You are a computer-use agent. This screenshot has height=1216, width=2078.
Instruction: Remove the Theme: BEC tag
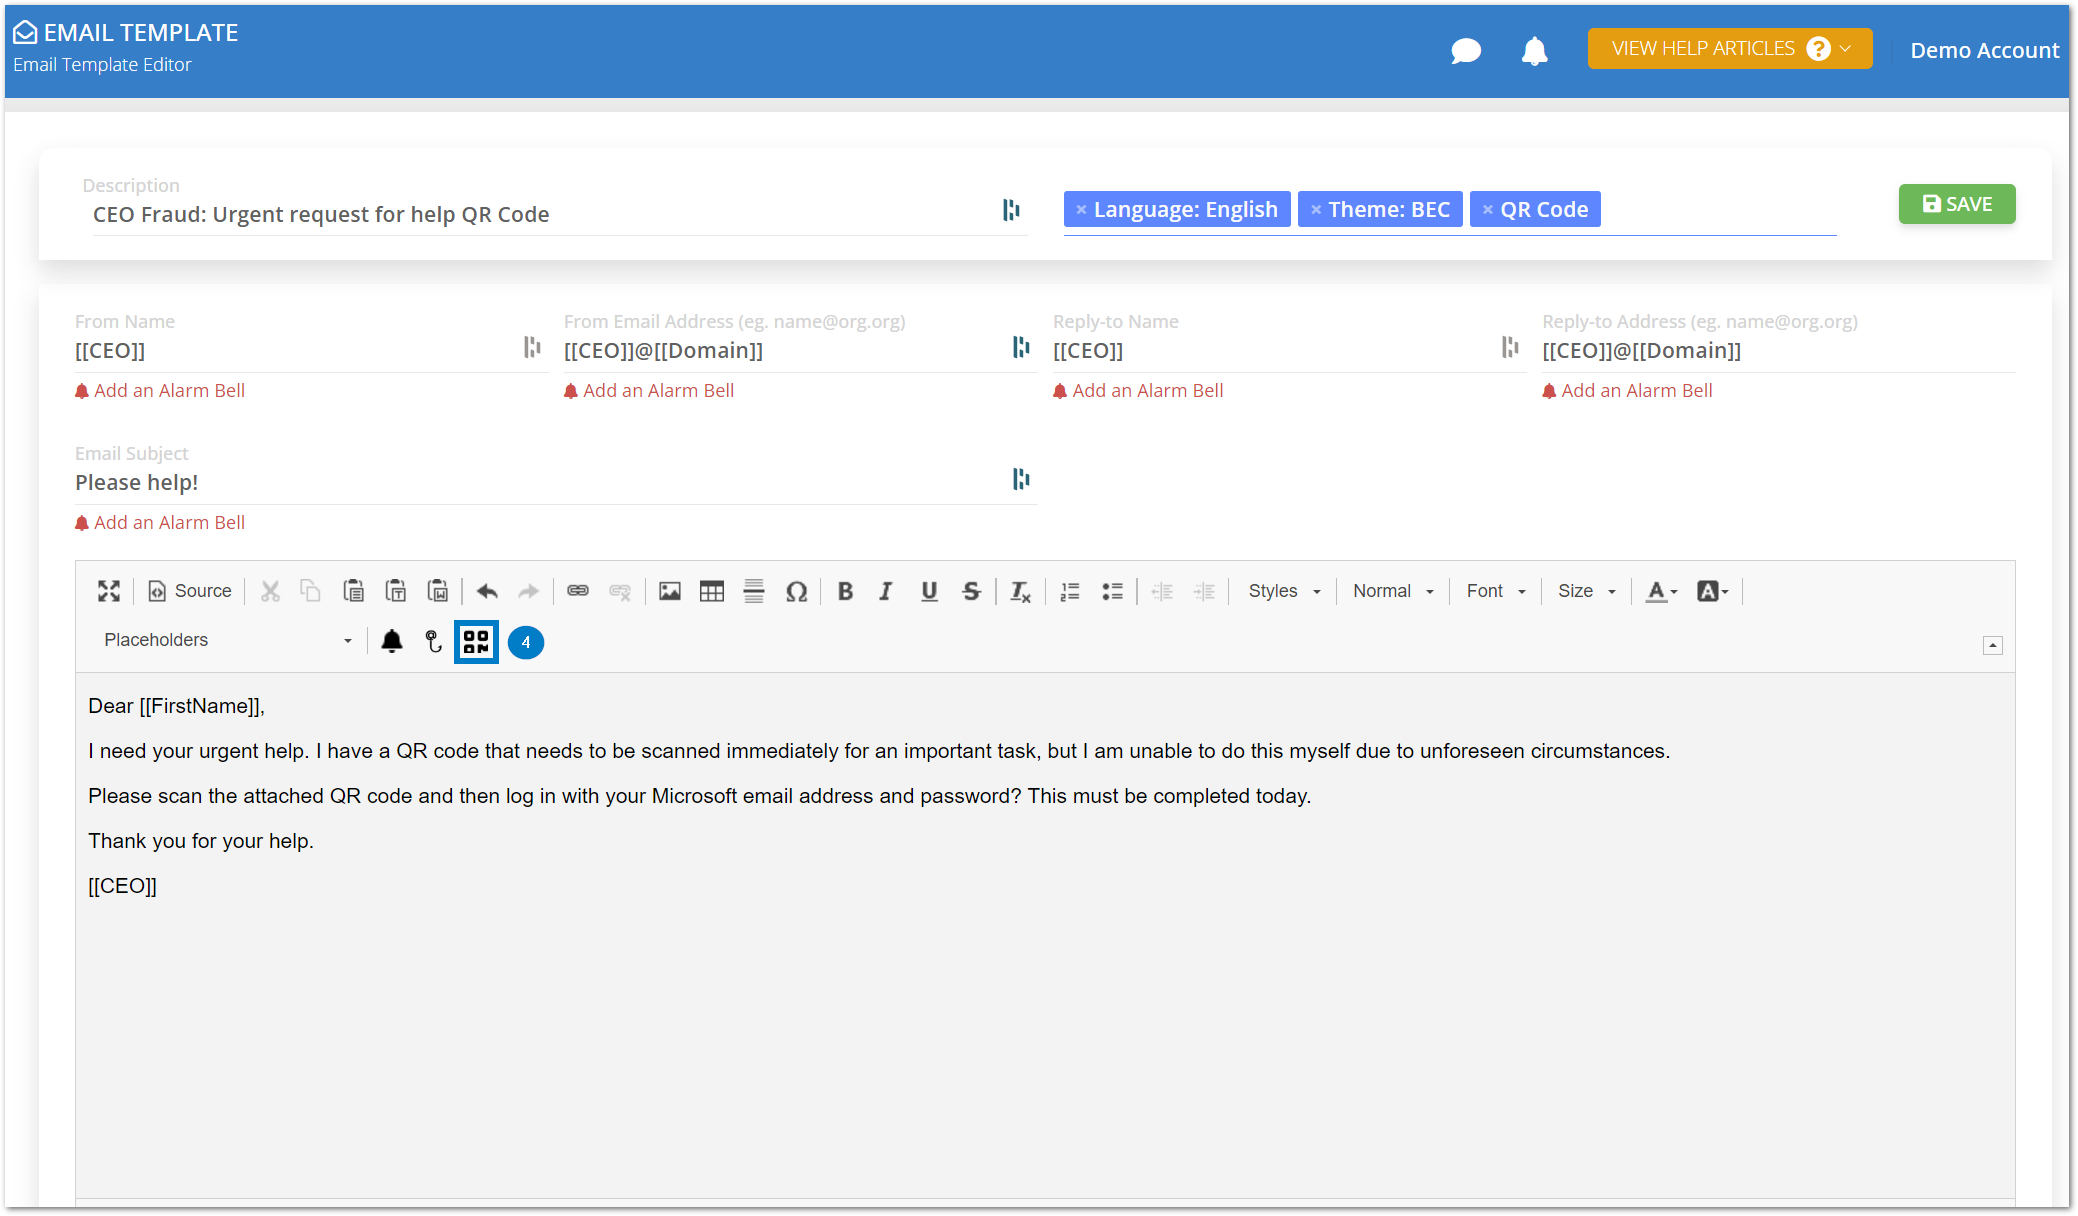(x=1316, y=210)
